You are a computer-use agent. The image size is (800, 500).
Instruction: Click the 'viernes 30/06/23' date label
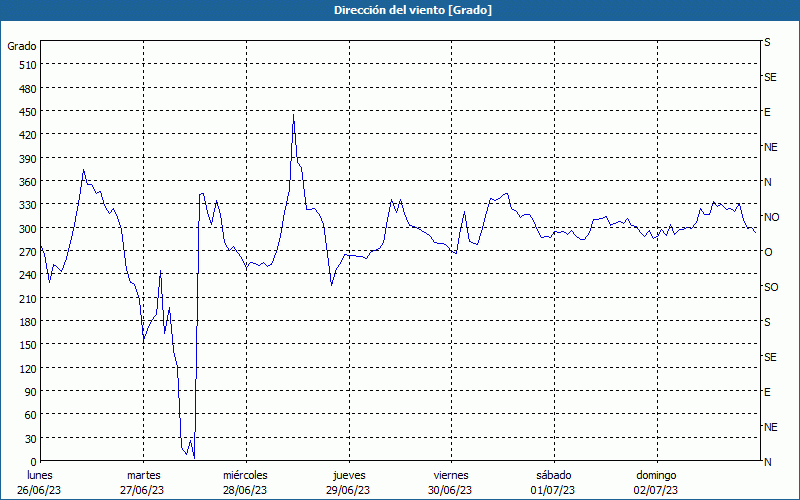pyautogui.click(x=451, y=483)
